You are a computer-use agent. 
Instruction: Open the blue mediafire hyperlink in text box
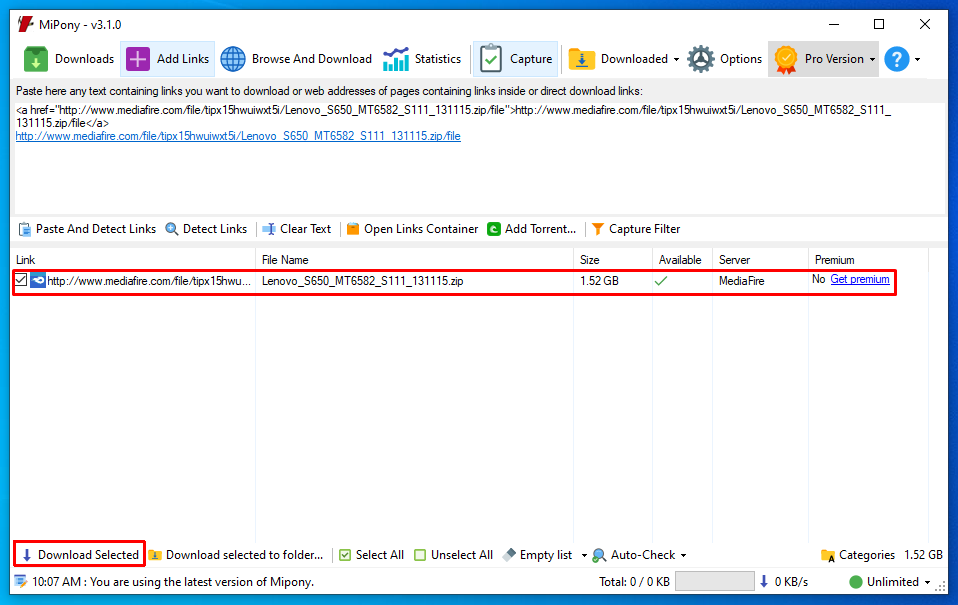(238, 136)
